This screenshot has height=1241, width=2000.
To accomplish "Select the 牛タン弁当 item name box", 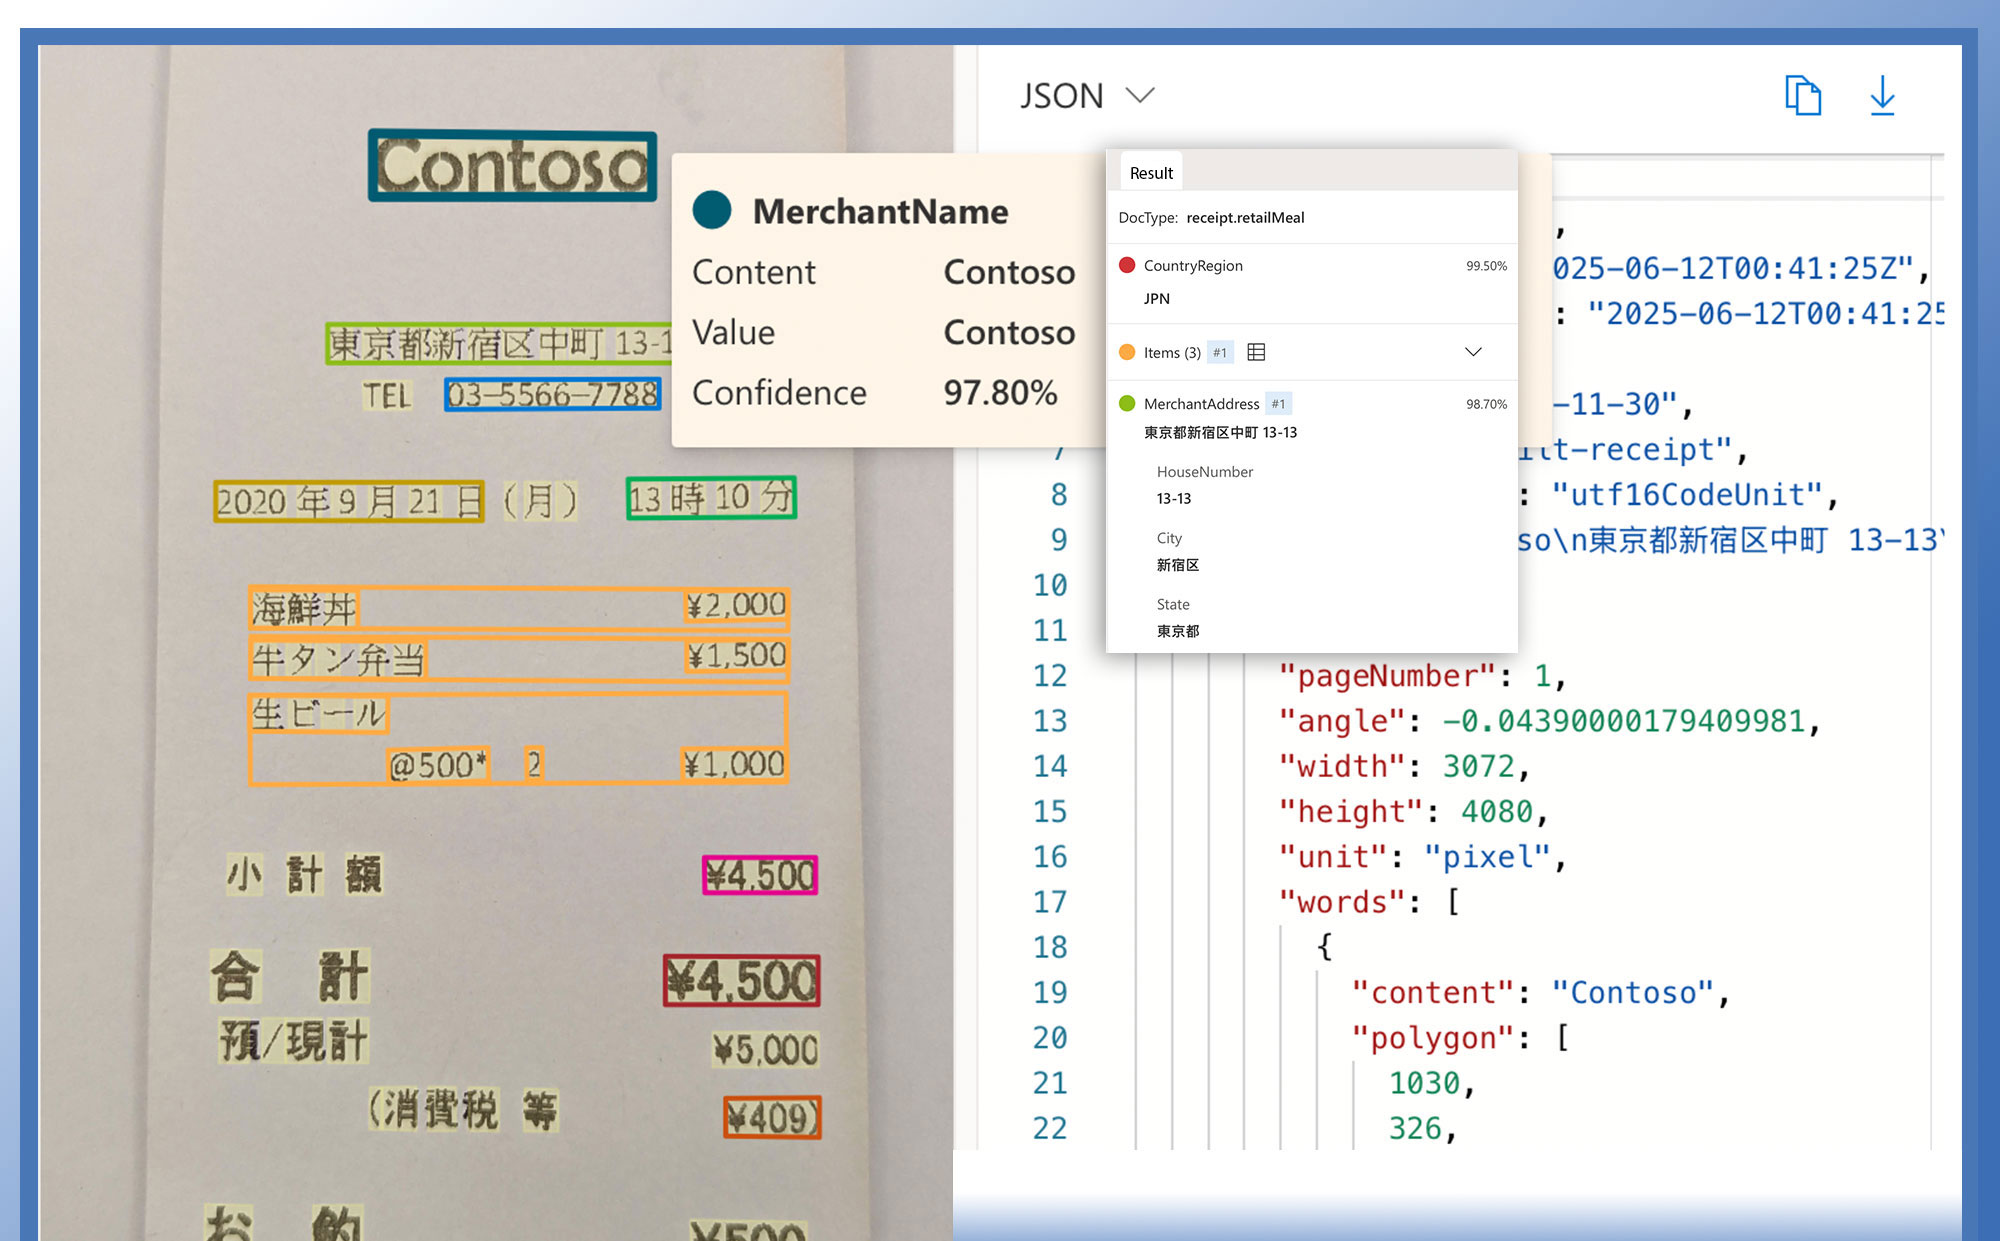I will coord(338,660).
